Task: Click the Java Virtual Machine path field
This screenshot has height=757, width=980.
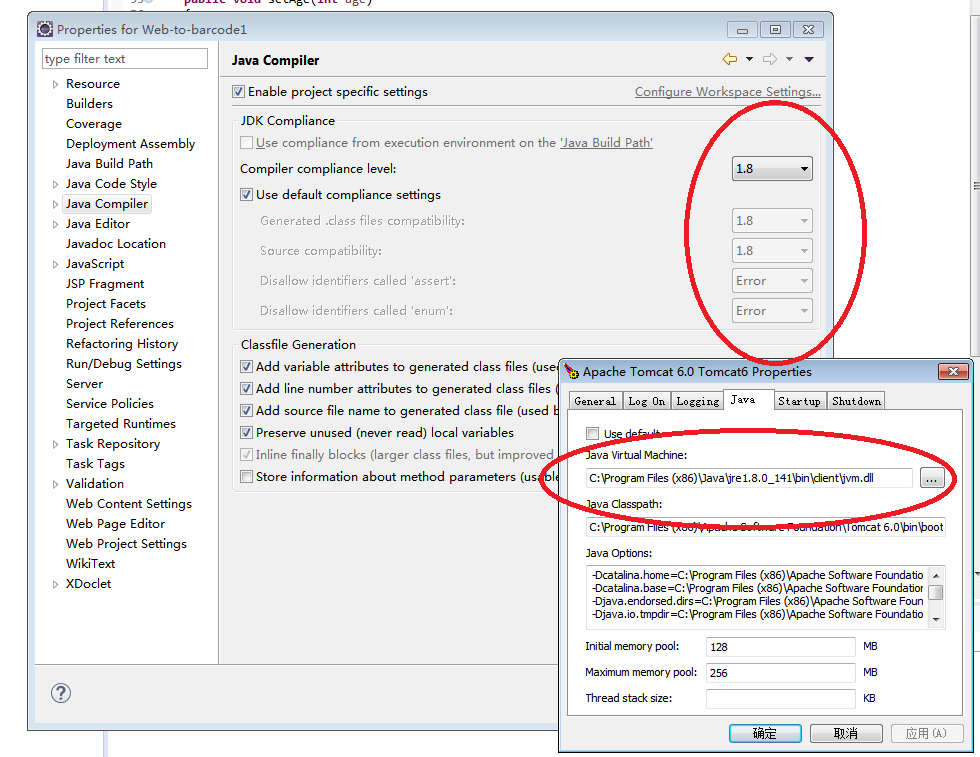Action: 749,478
